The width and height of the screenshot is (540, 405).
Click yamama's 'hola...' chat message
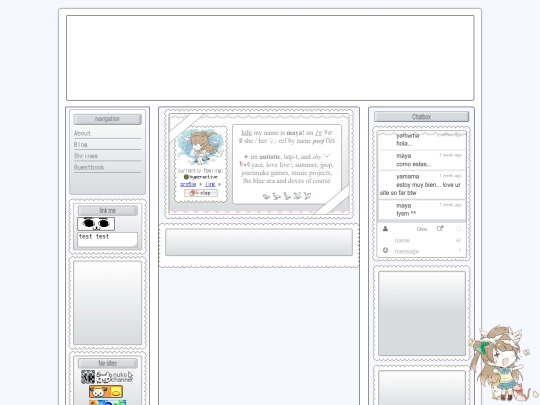404,144
